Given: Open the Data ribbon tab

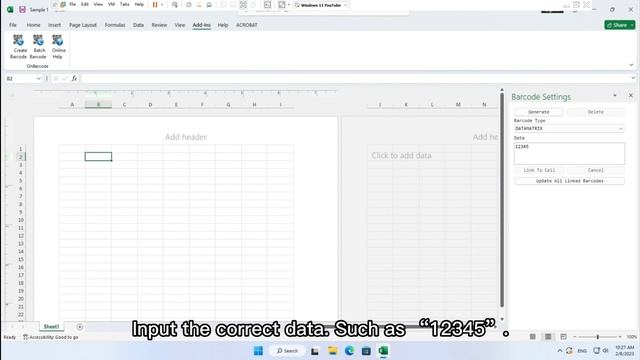Looking at the screenshot, I should 138,25.
